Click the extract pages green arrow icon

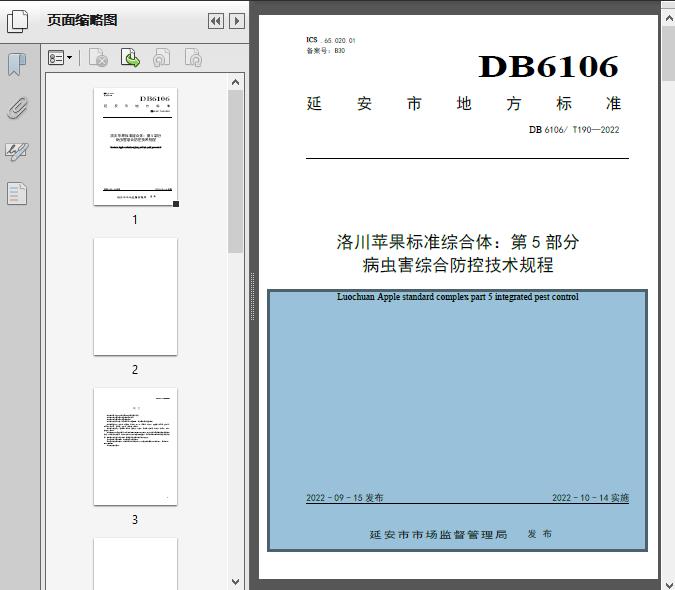click(x=130, y=58)
